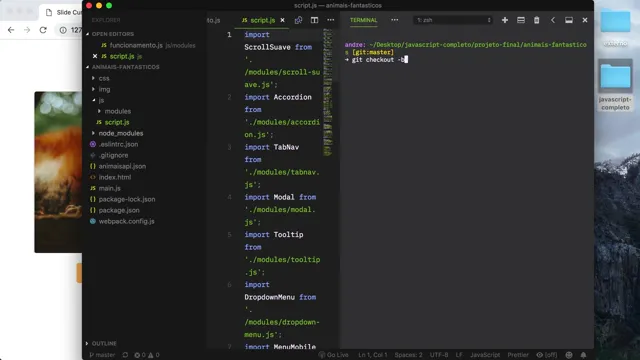Close the script.js editor tab
The image size is (640, 360).
(282, 20)
